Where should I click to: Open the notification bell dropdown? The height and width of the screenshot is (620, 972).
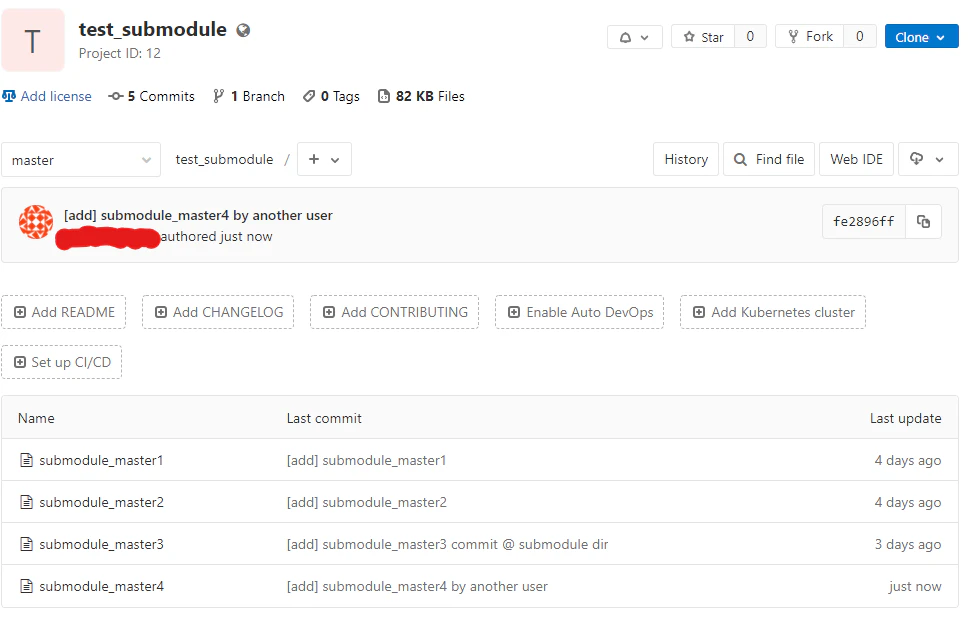[x=635, y=37]
